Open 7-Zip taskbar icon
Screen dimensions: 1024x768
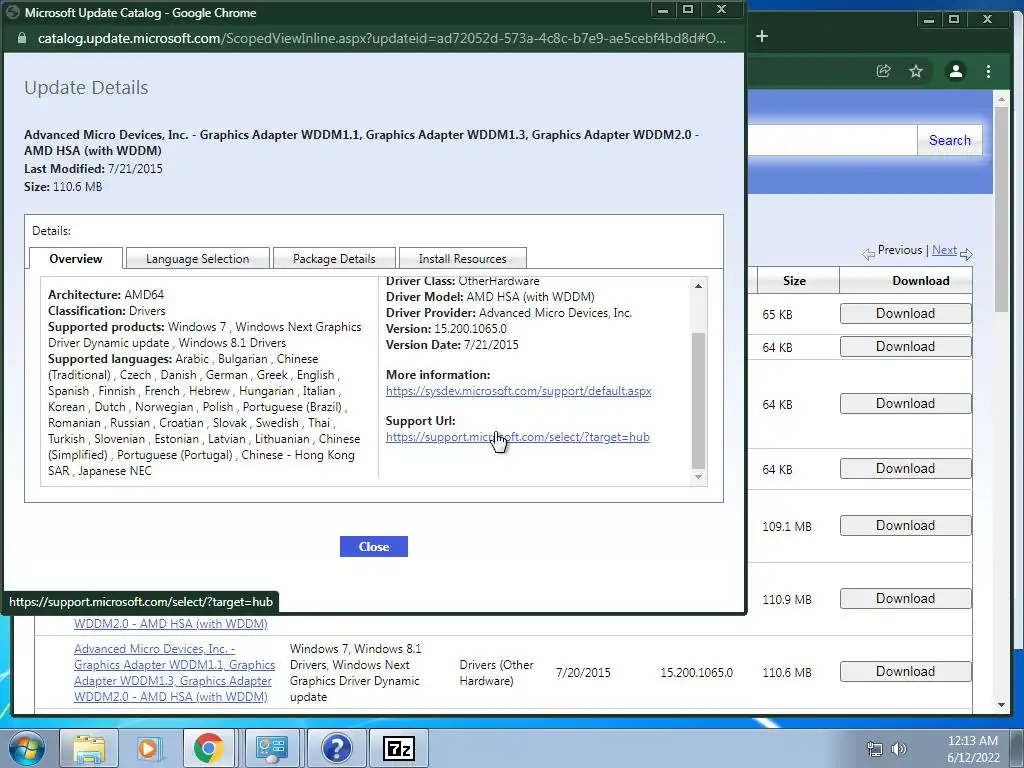(399, 748)
